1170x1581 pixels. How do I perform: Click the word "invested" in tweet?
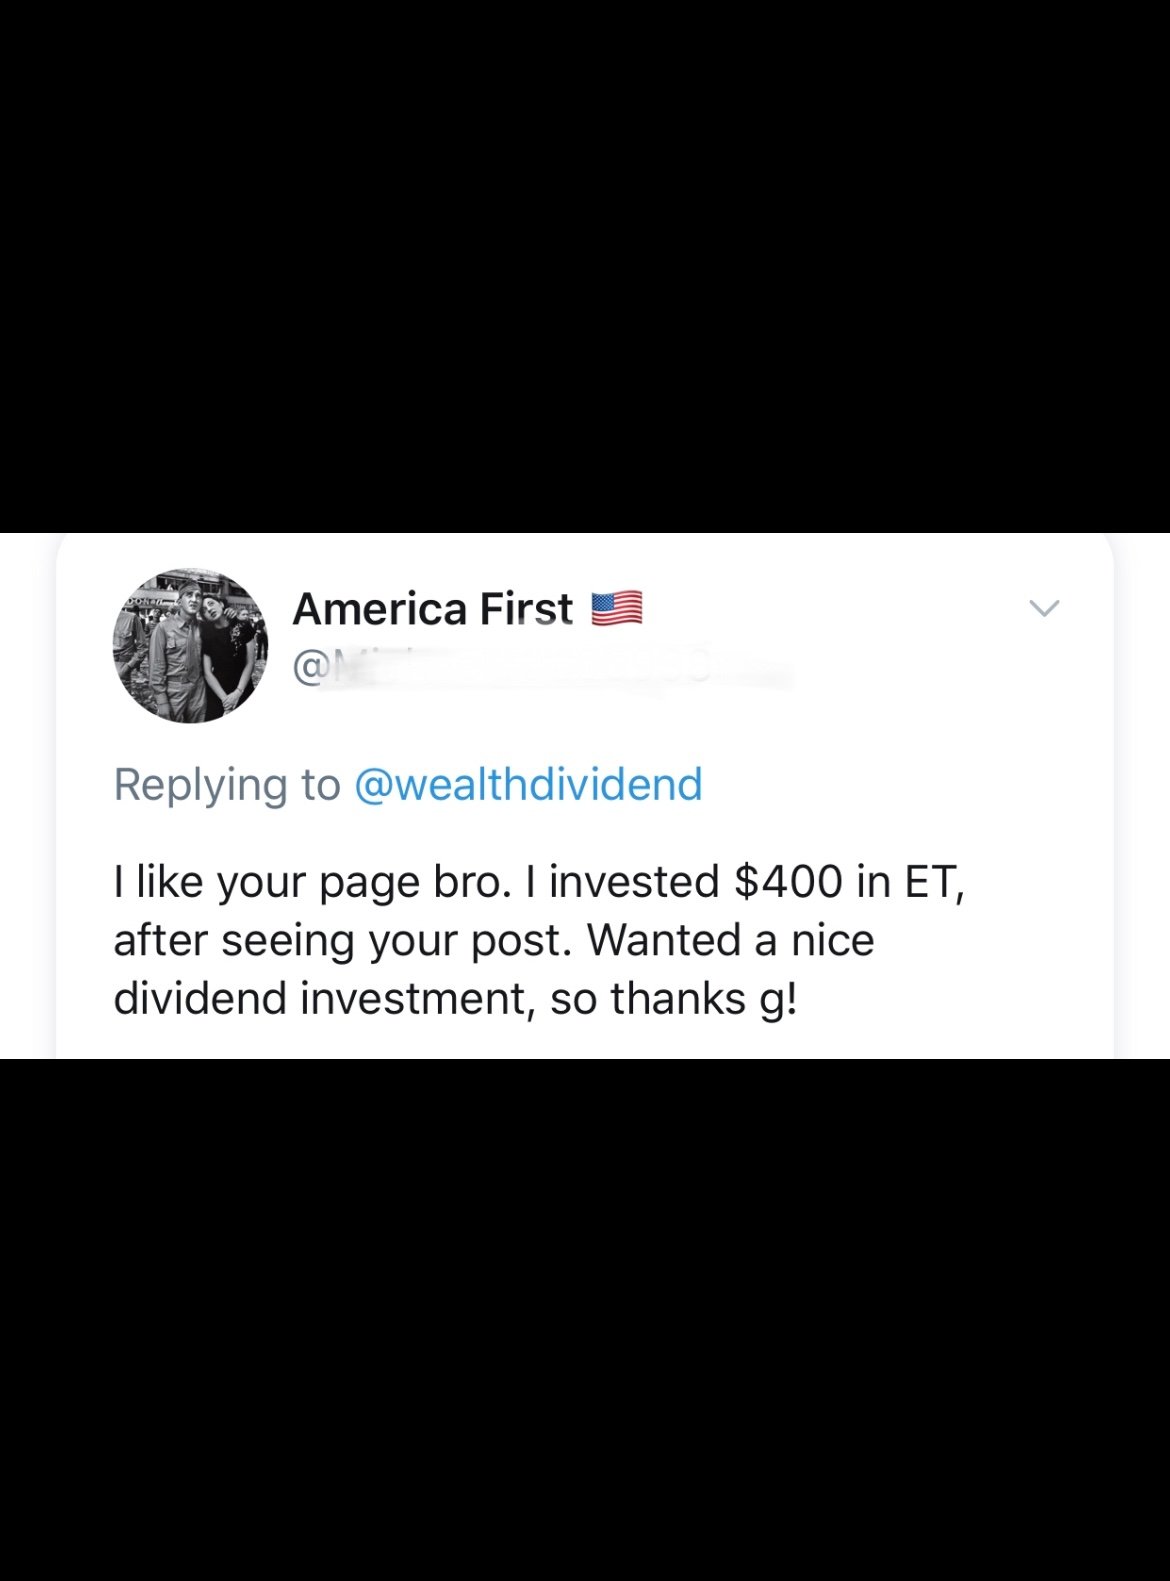634,881
